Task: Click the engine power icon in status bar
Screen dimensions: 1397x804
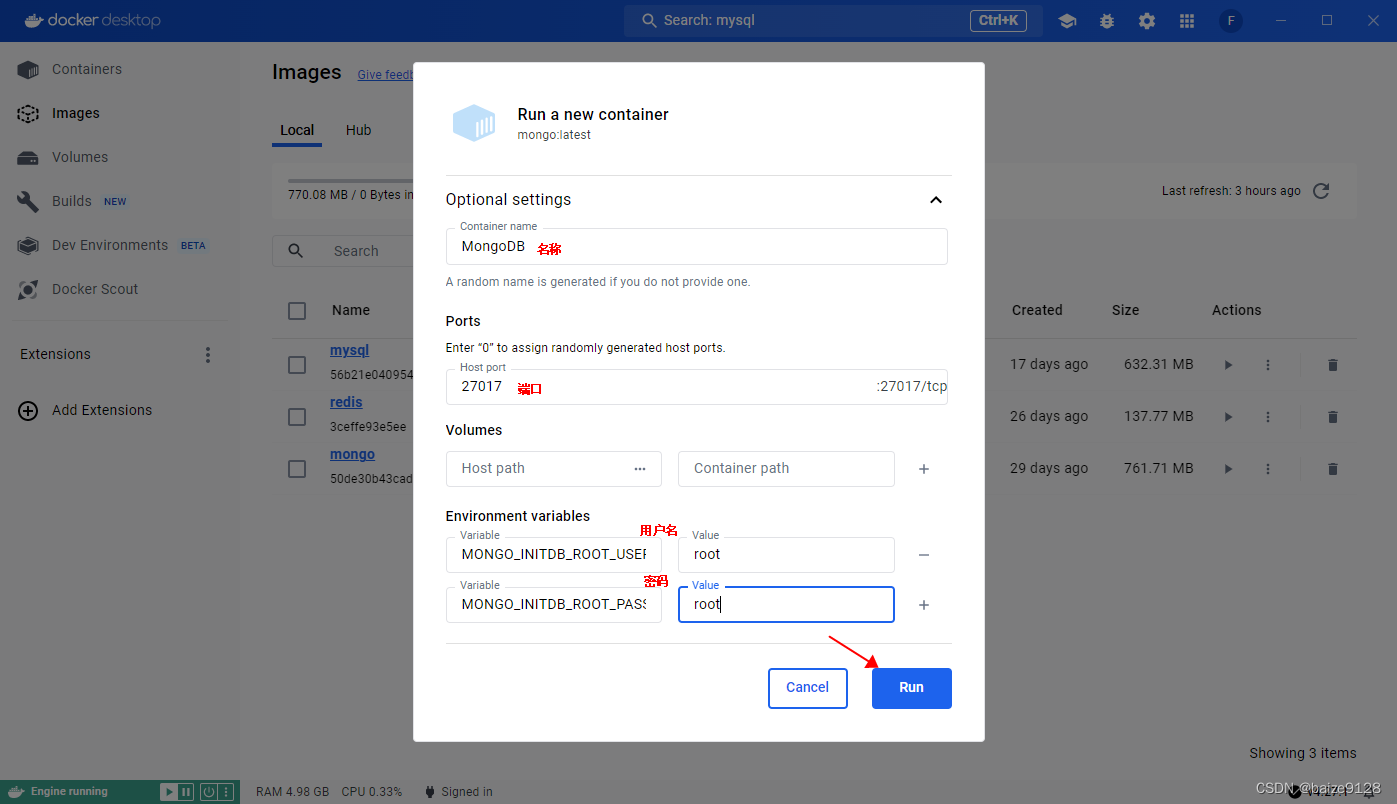Action: click(209, 792)
